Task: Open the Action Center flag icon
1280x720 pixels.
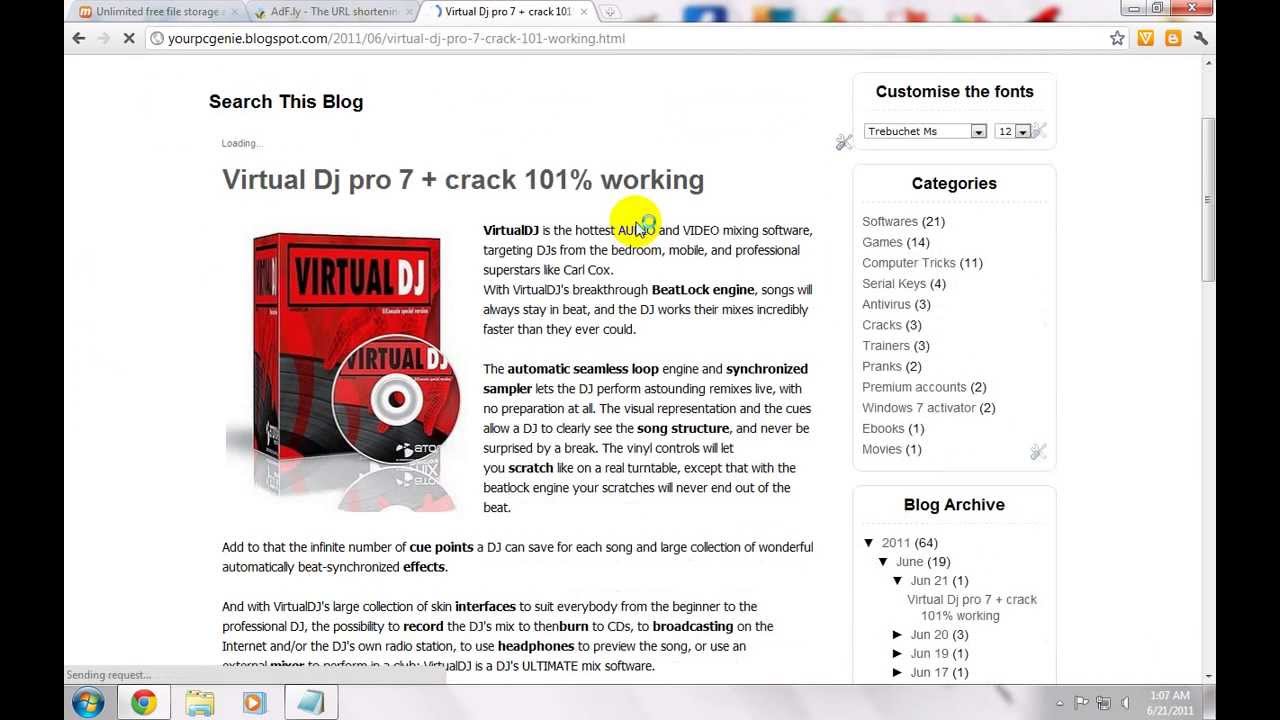Action: 1082,702
